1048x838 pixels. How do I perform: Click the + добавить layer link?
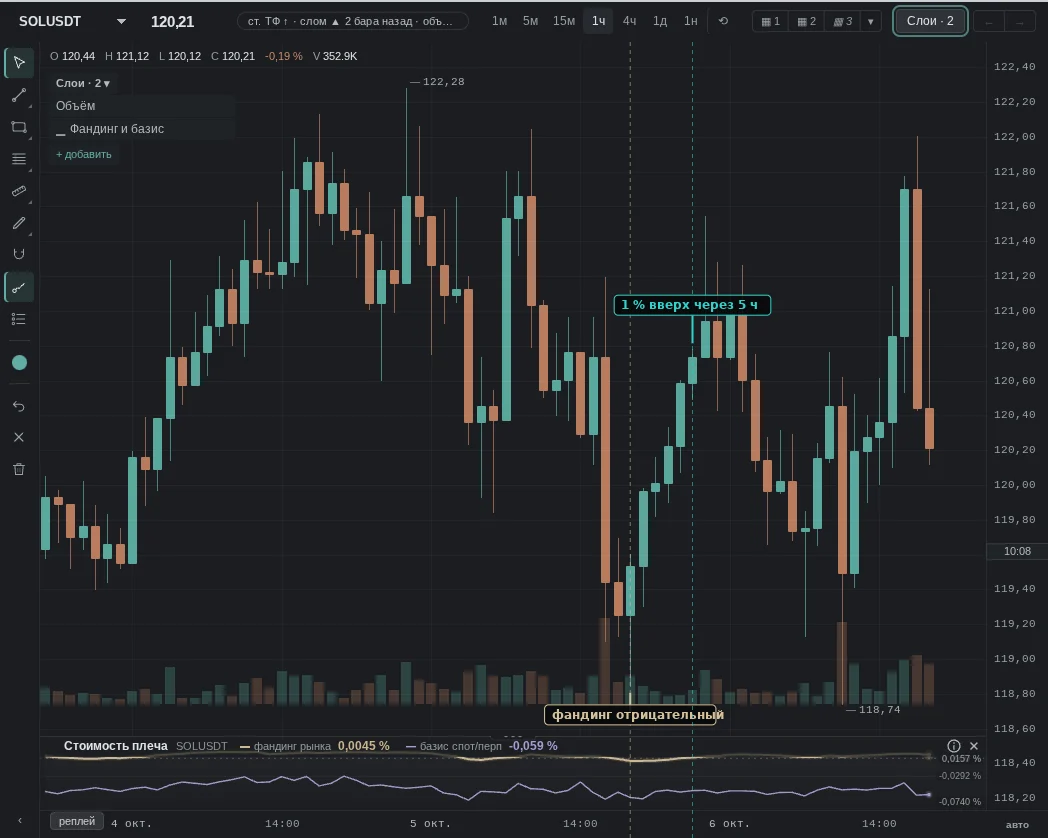point(84,154)
